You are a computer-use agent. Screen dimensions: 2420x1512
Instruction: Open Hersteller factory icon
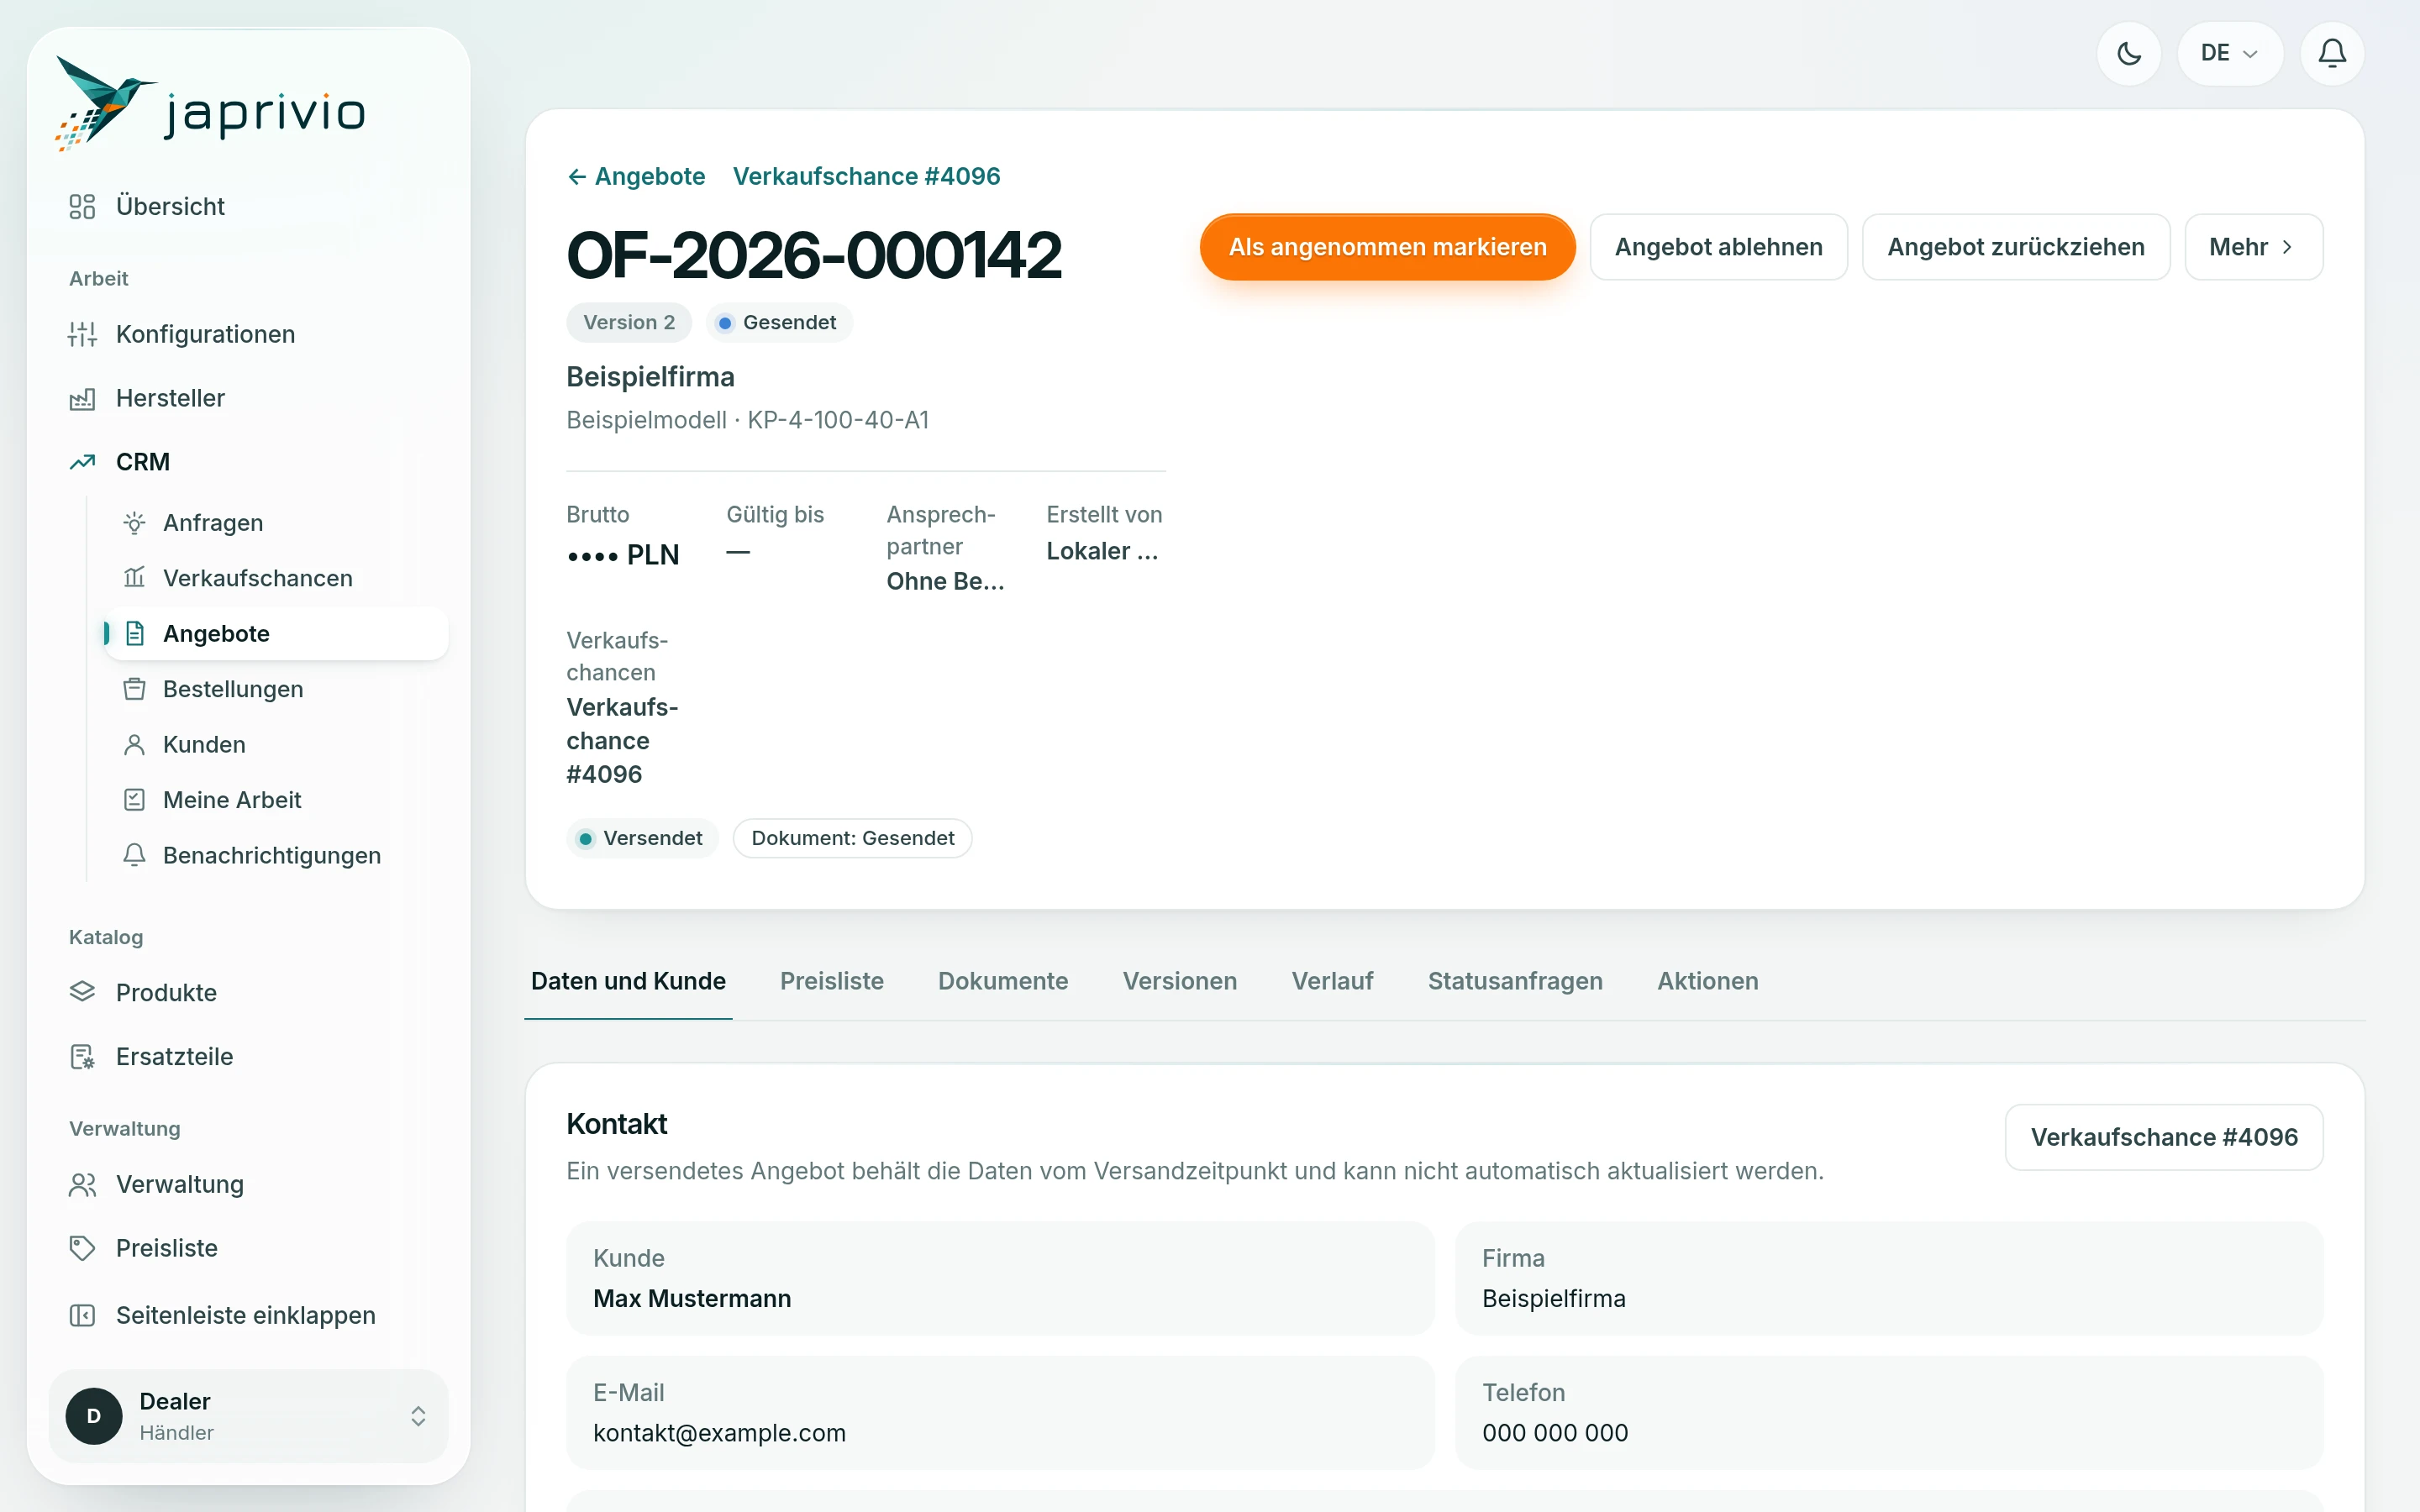(82, 398)
